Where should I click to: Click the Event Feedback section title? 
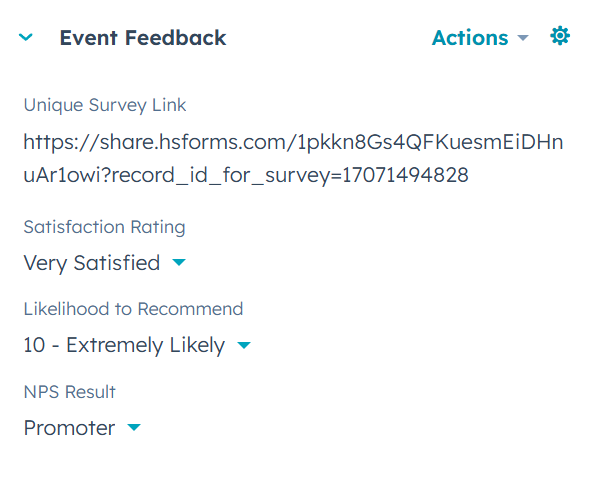(x=143, y=38)
